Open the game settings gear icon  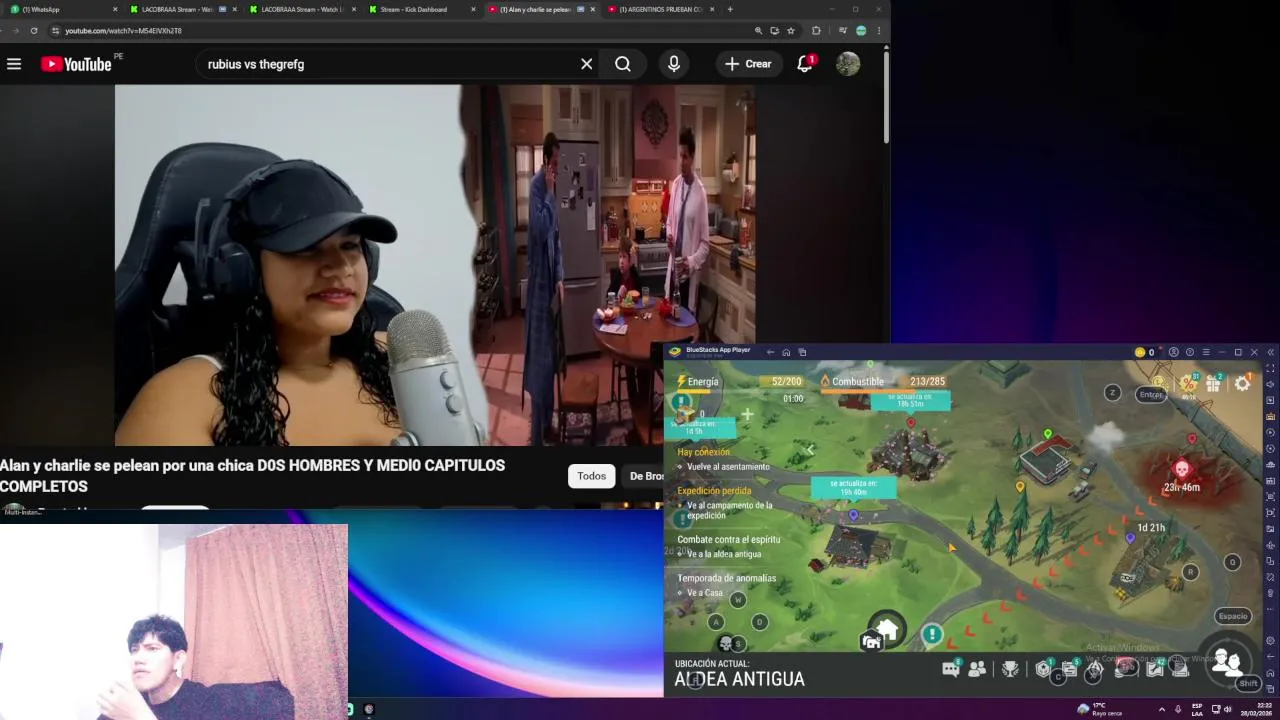point(1242,383)
